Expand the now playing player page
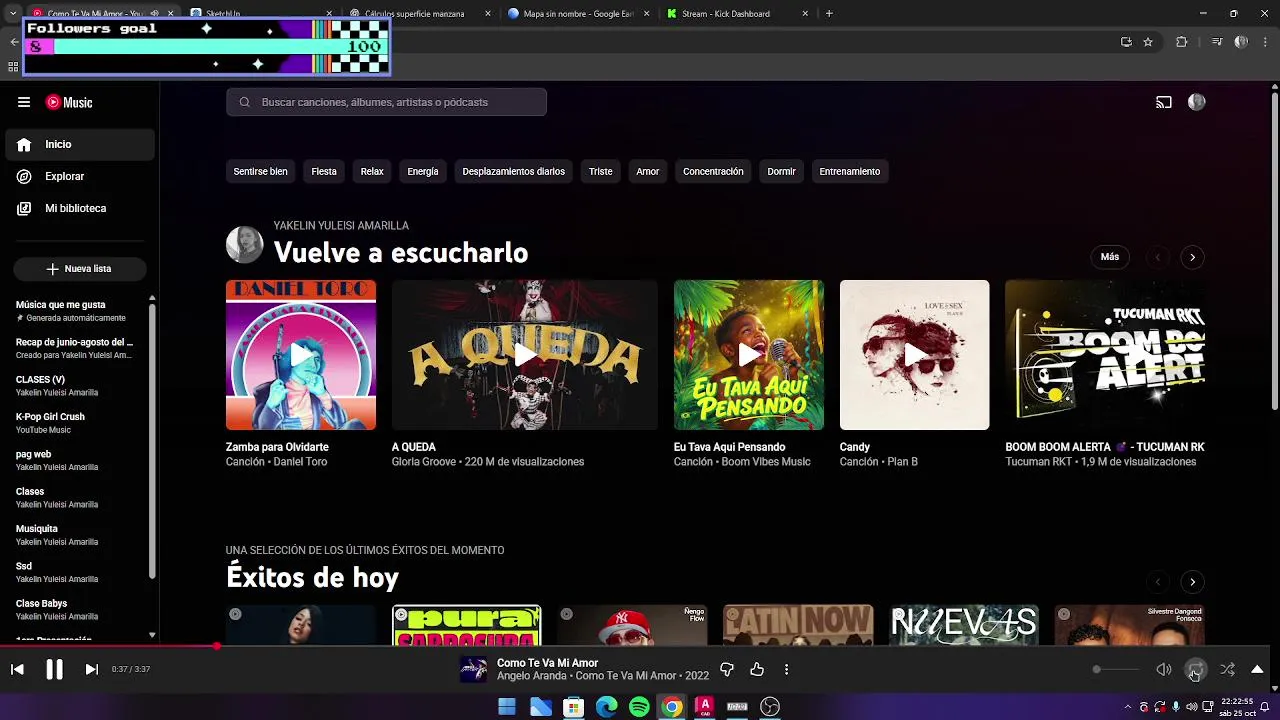 pyautogui.click(x=1257, y=669)
